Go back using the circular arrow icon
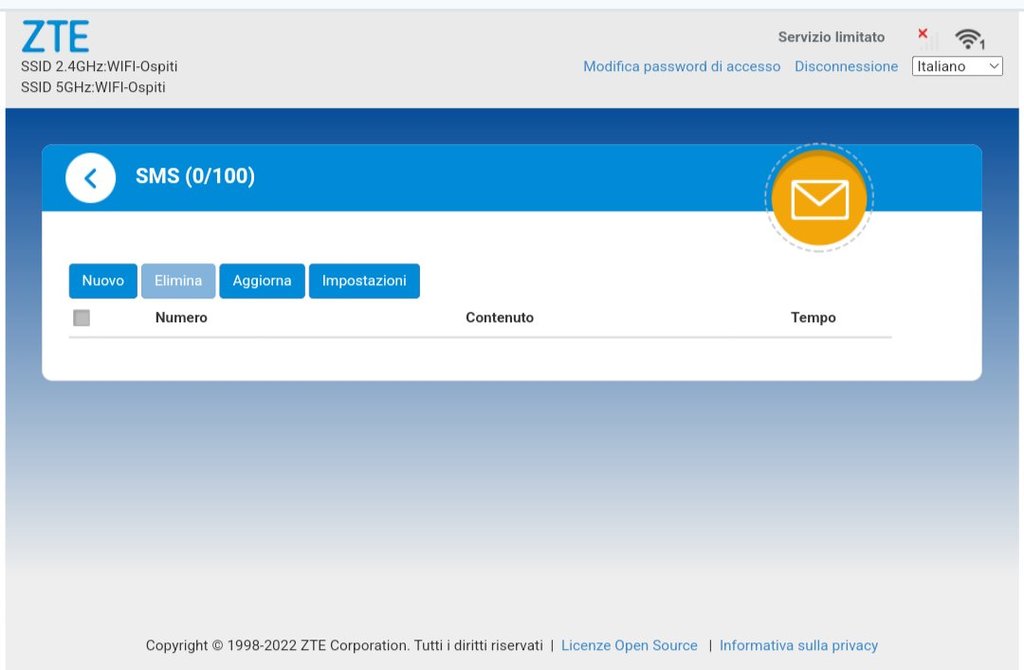1024x670 pixels. pos(91,178)
